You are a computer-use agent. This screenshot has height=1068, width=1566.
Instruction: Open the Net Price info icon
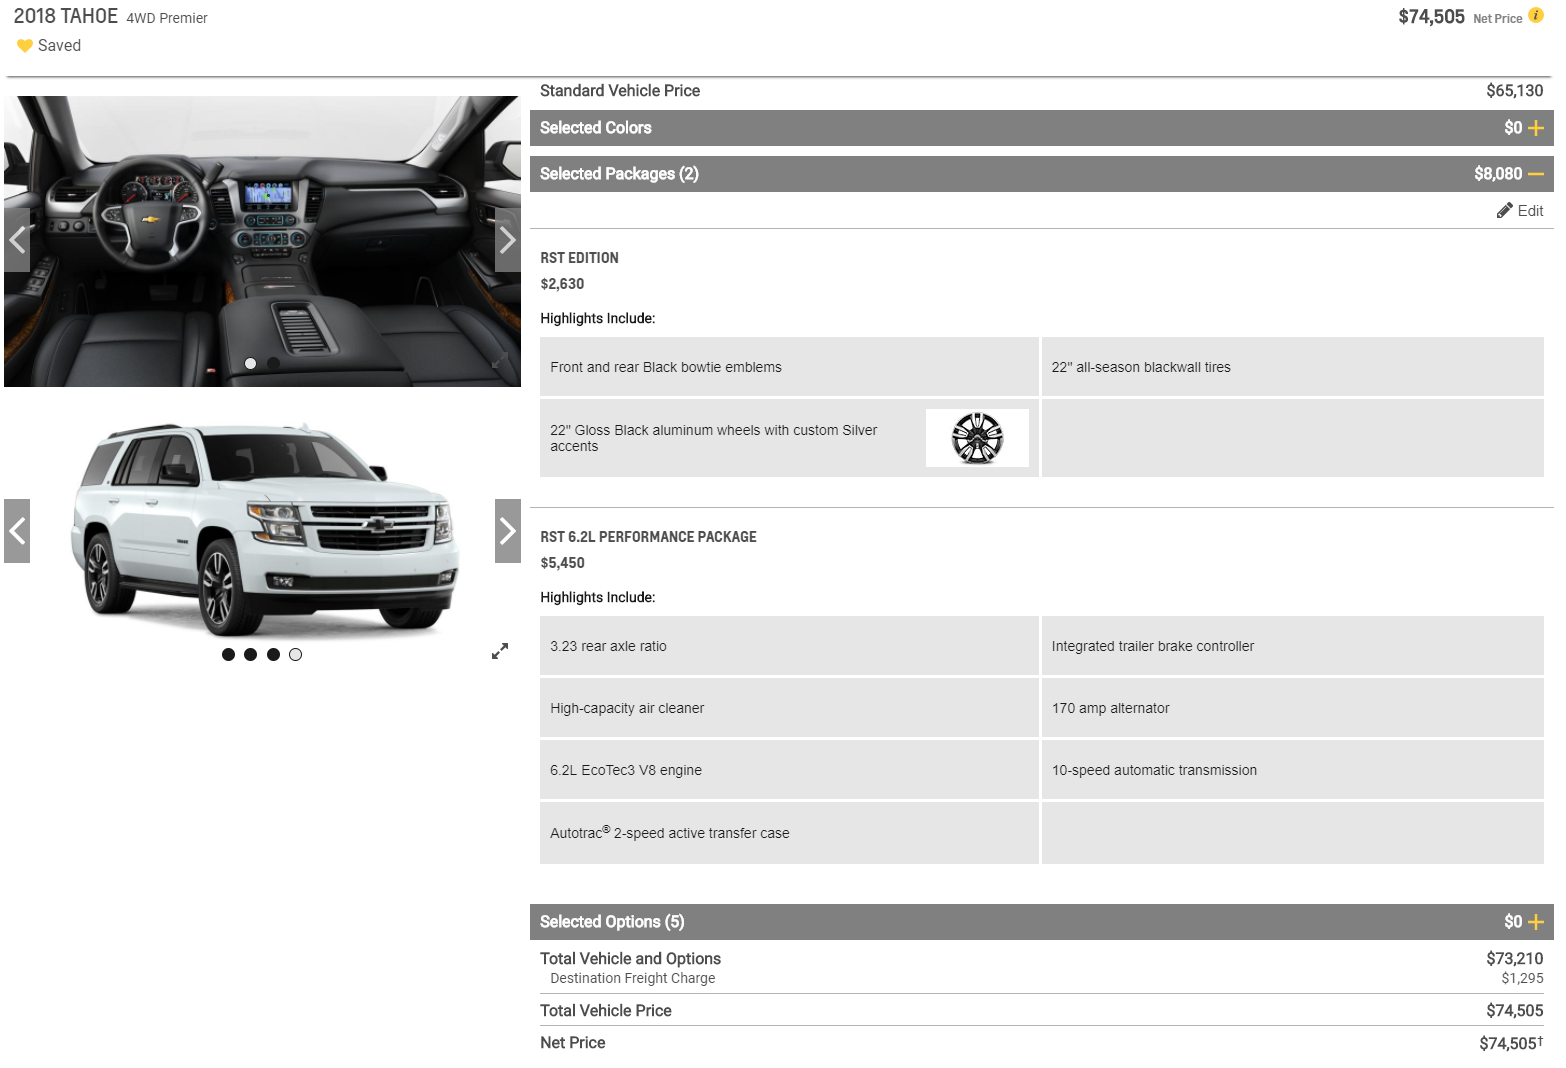point(1536,15)
